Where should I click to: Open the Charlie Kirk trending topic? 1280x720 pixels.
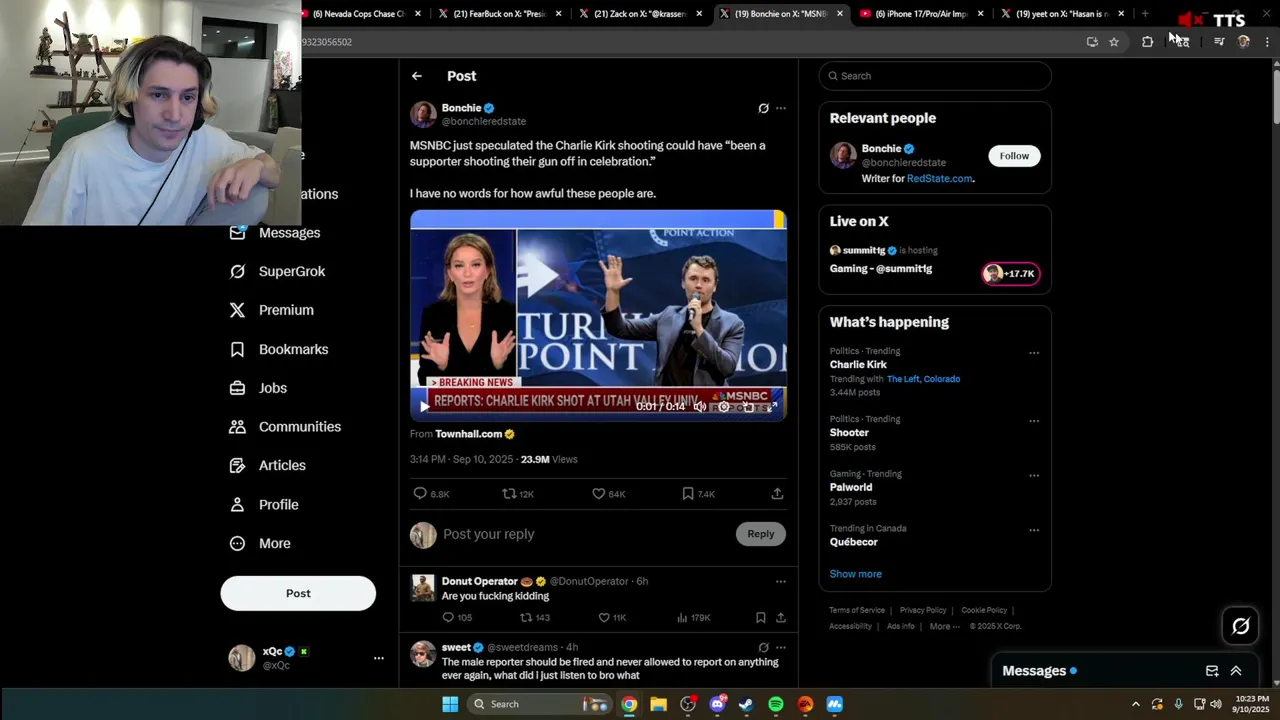858,365
